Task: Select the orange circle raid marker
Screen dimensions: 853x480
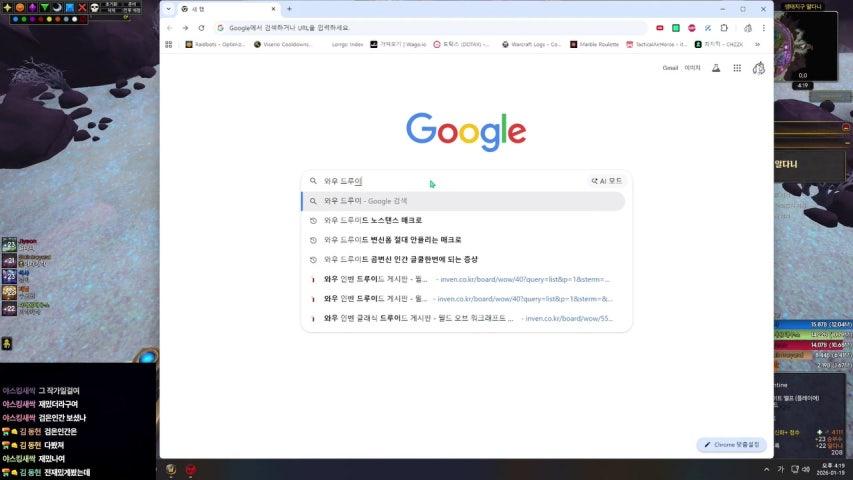Action: (x=20, y=8)
